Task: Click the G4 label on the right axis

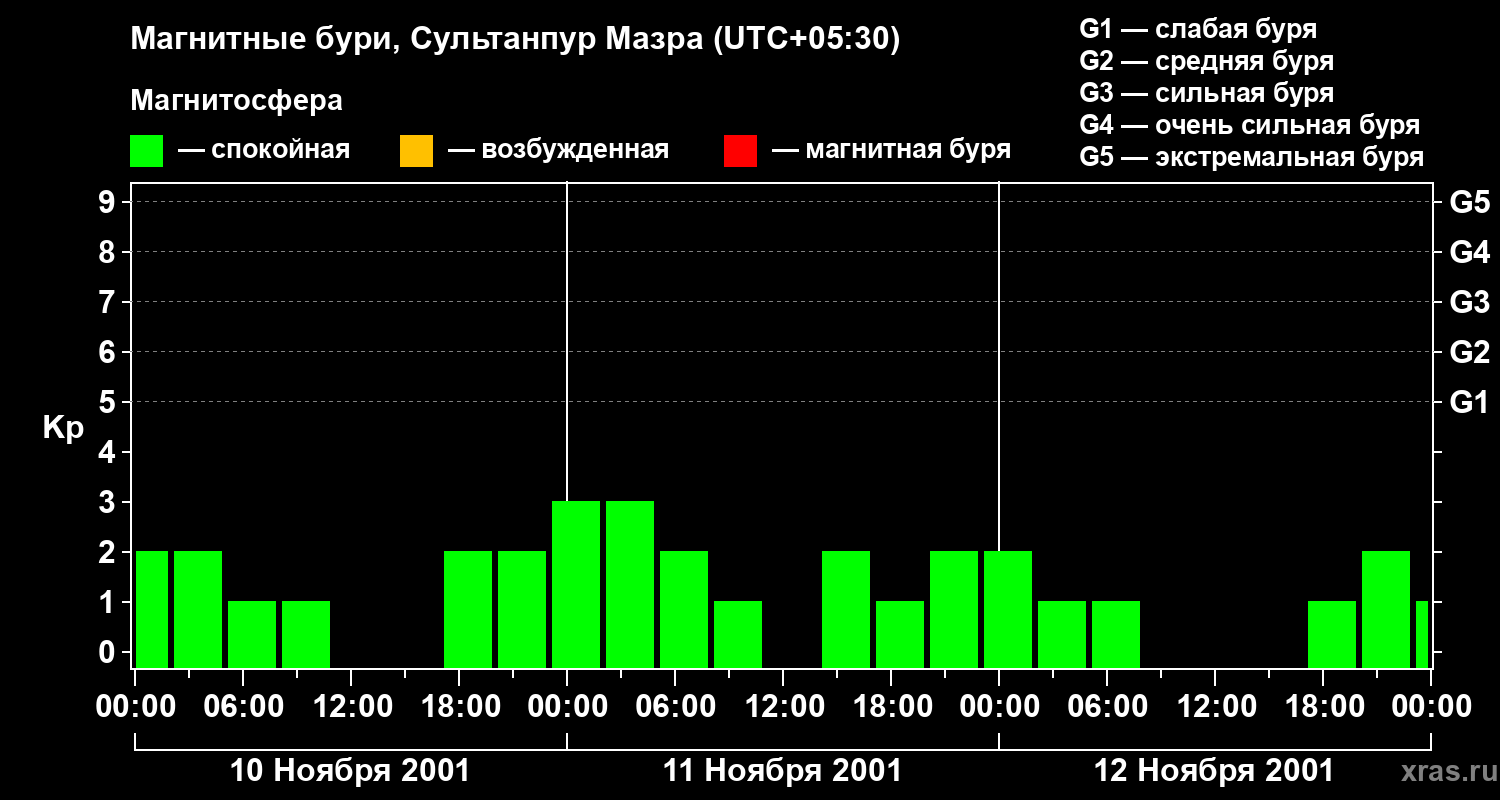Action: (x=1470, y=252)
